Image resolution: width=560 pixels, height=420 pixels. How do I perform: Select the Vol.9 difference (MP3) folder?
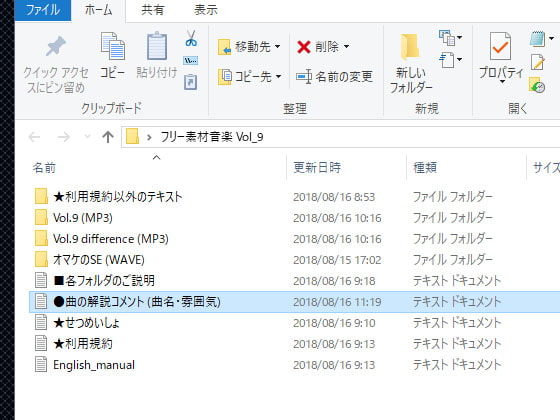111,239
